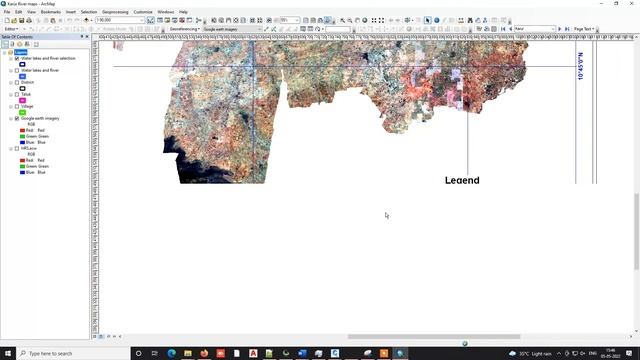Click the green Village symbol swatch

(22, 112)
